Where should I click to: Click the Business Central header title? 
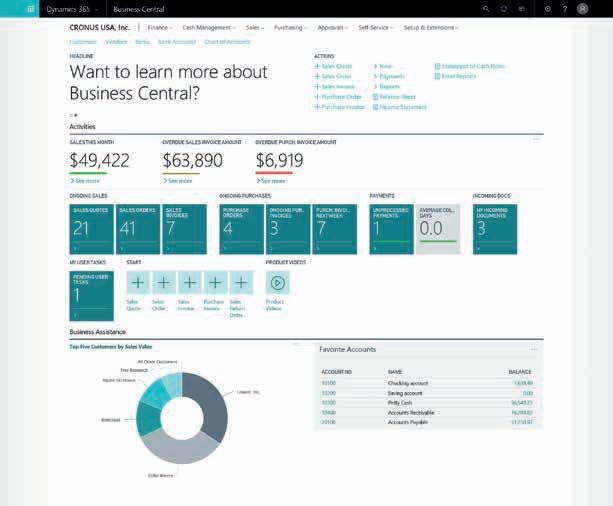[x=139, y=9]
